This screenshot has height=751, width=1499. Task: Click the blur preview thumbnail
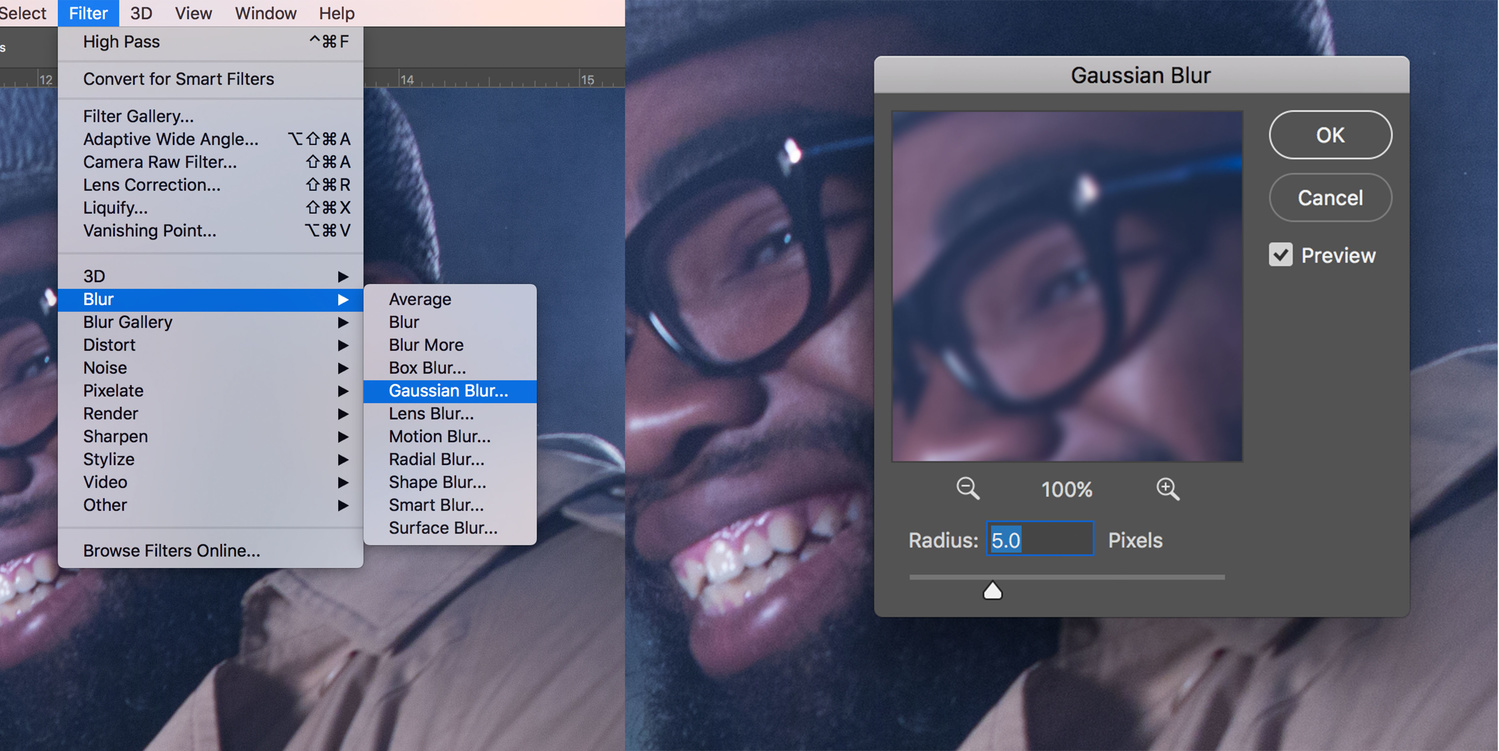tap(1067, 286)
